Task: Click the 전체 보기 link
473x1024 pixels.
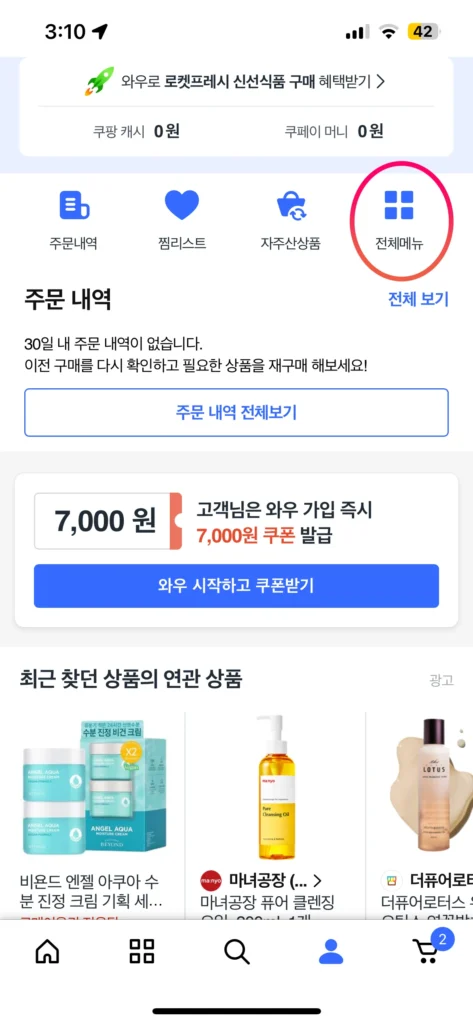Action: pos(418,299)
